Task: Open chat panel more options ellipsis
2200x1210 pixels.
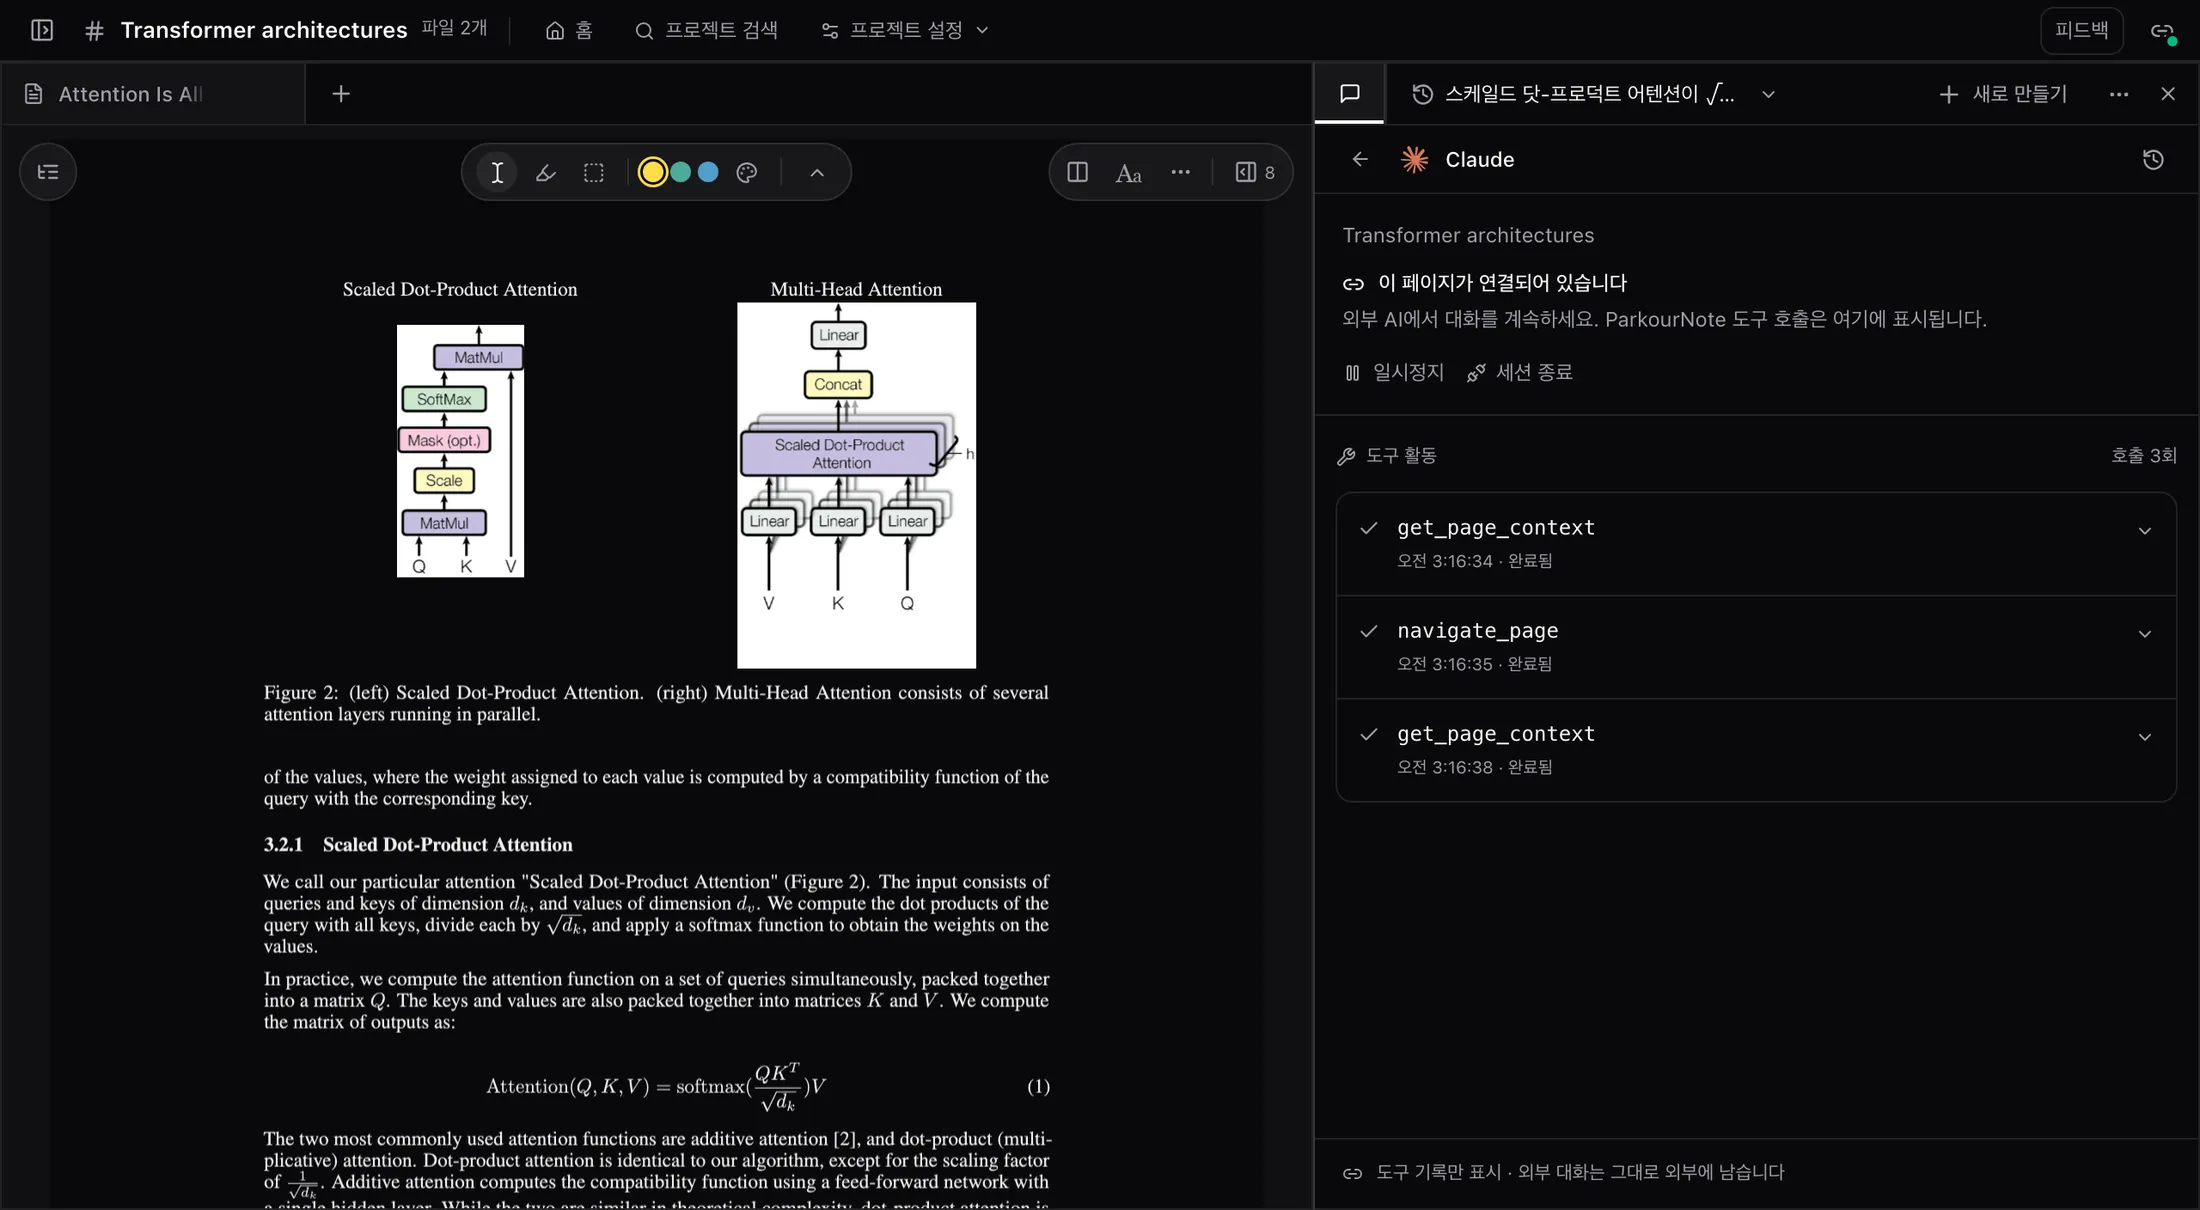Action: coord(2119,94)
